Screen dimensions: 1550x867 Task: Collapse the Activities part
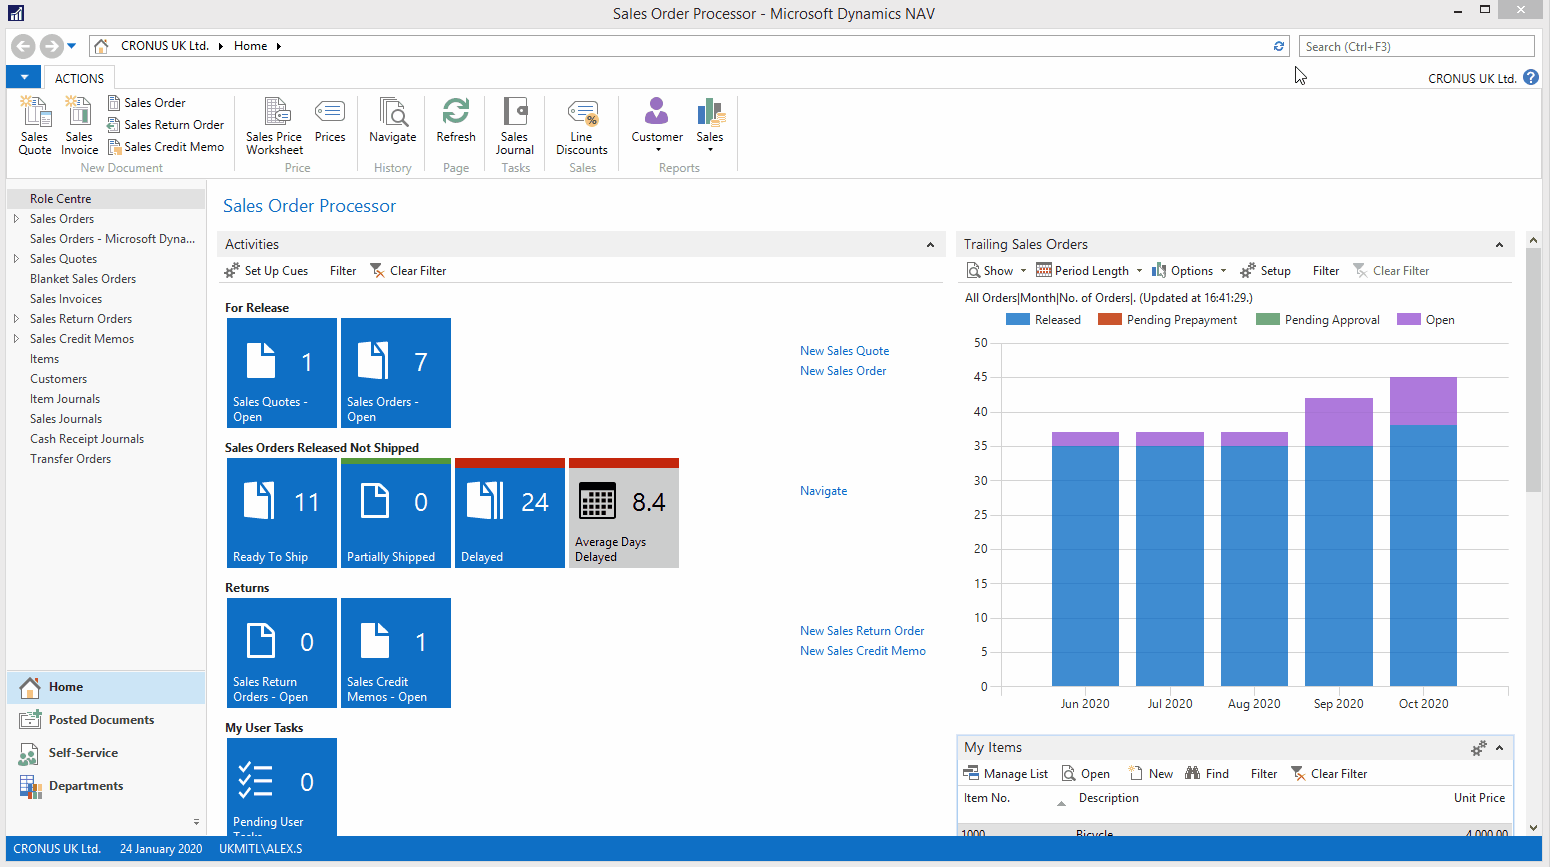click(x=930, y=245)
